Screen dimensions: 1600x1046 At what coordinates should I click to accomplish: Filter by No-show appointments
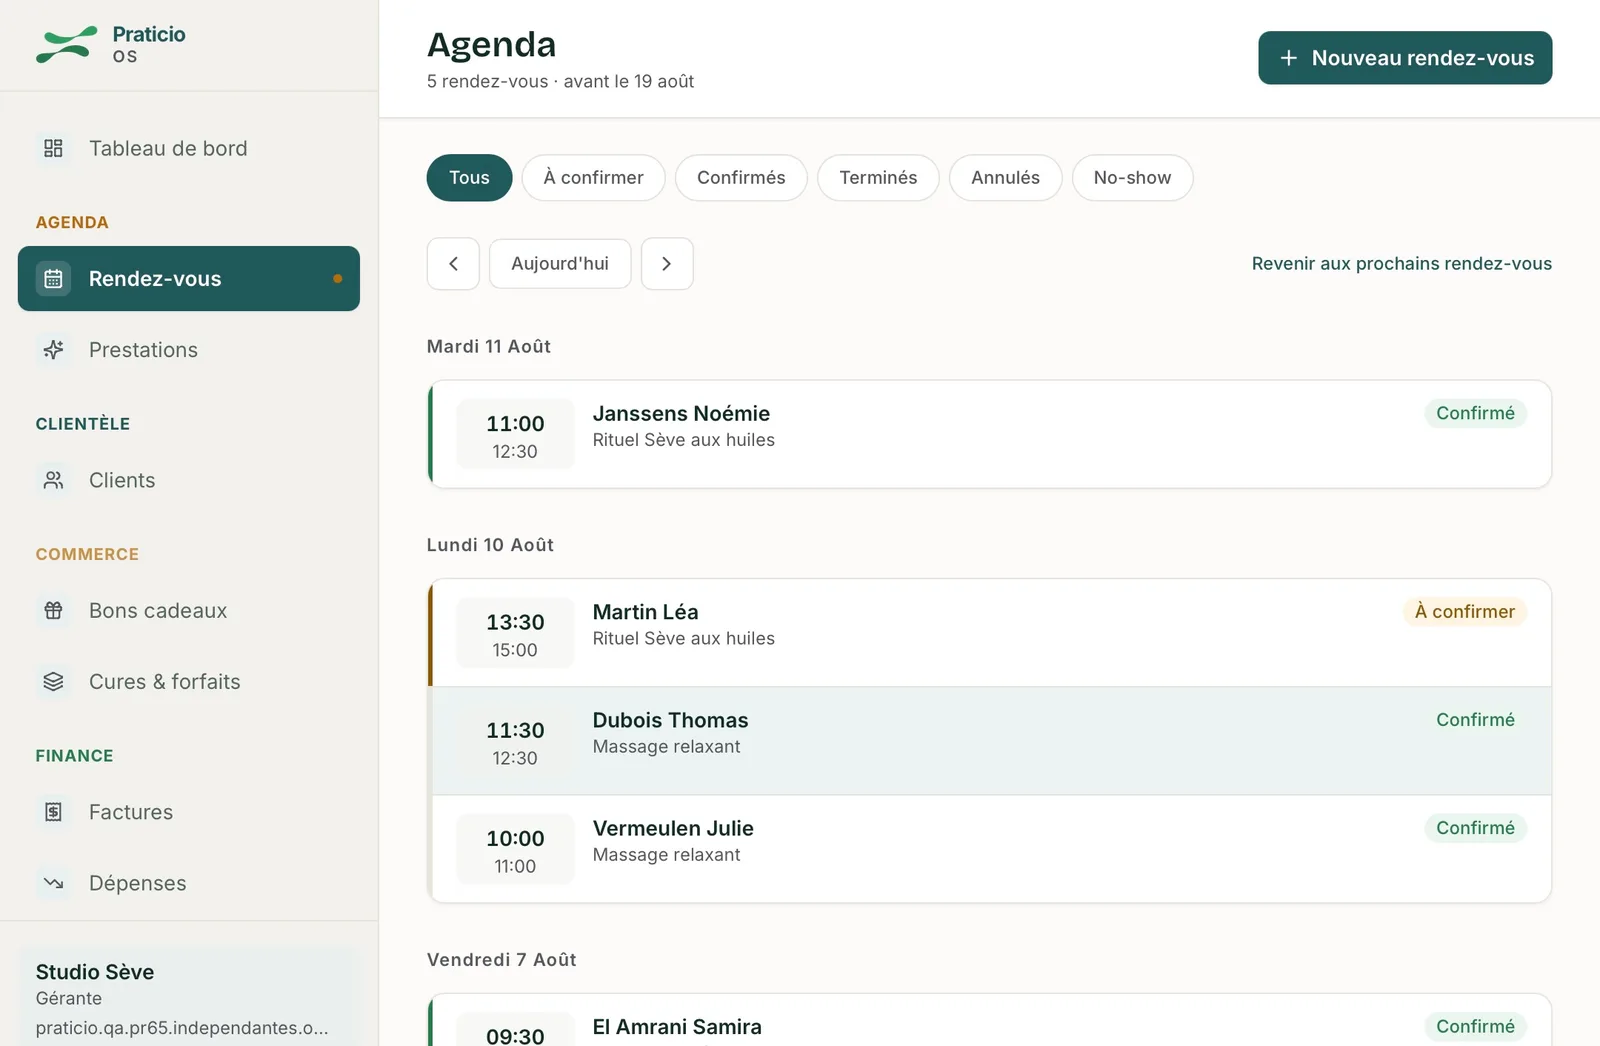click(x=1132, y=178)
